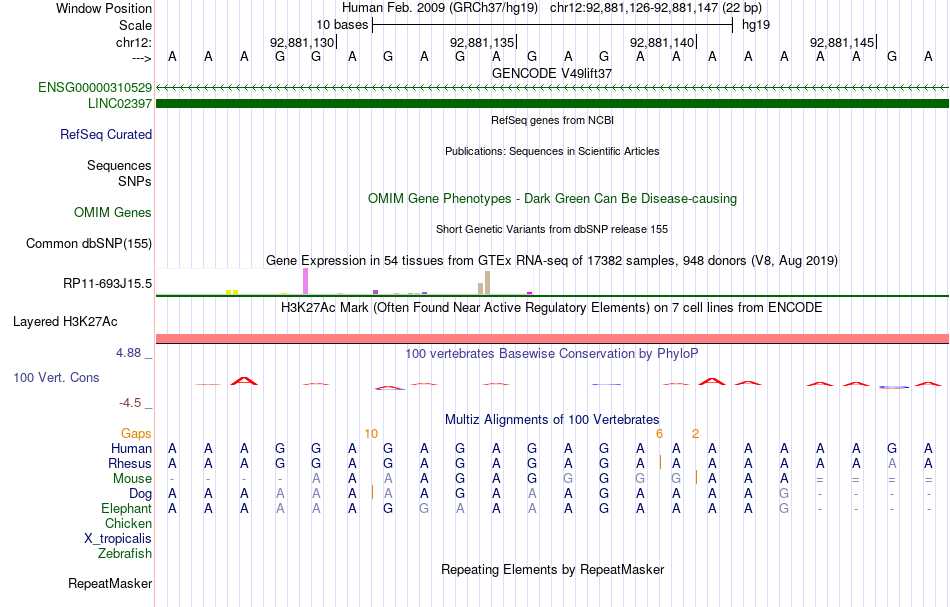Click the SNPs track label

(x=135, y=181)
